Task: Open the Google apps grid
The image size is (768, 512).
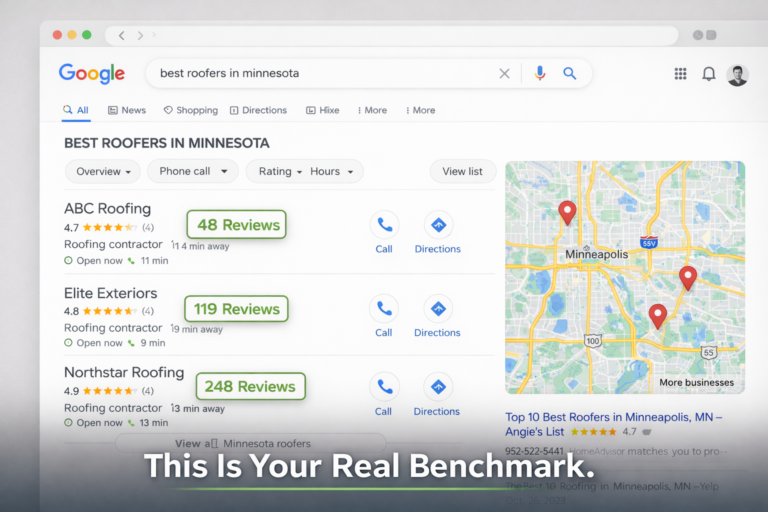Action: pos(680,73)
